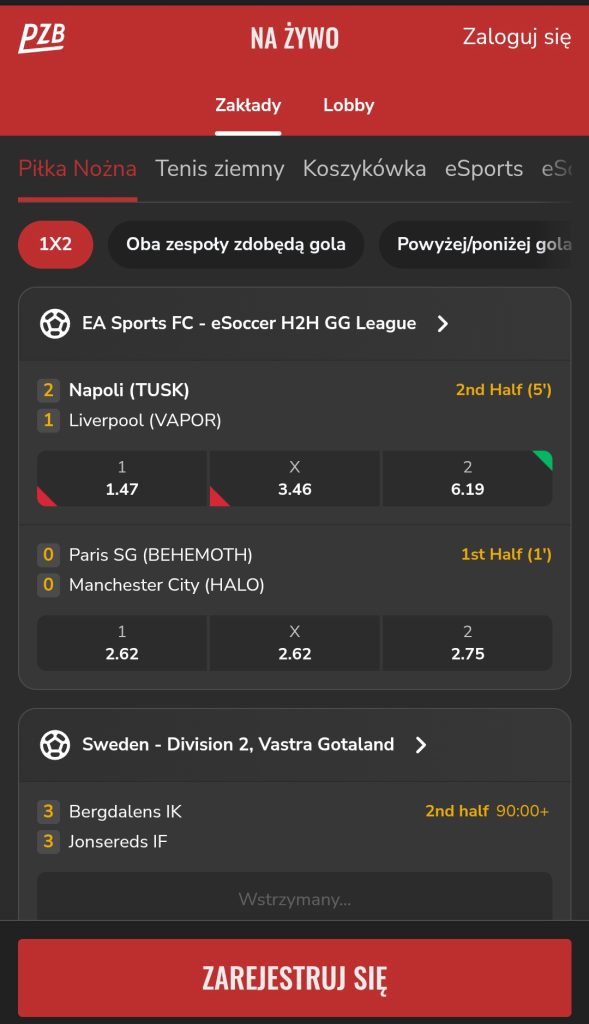Open eSports sport tab
The height and width of the screenshot is (1024, 589).
coord(484,168)
